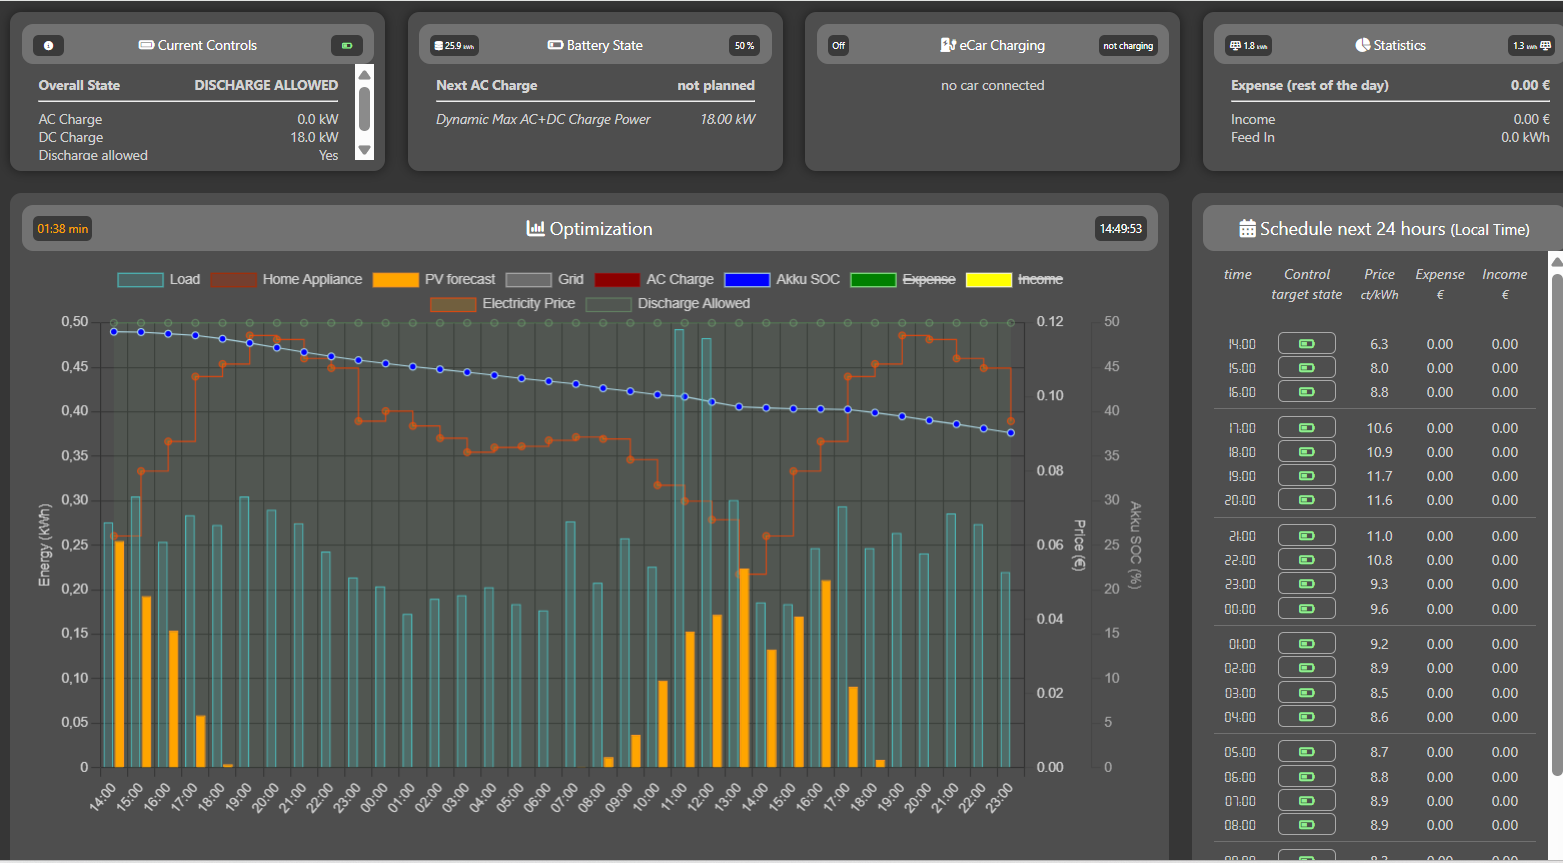The width and height of the screenshot is (1563, 863).
Task: Click the 25.9 kWh battery capacity badge
Action: [454, 46]
